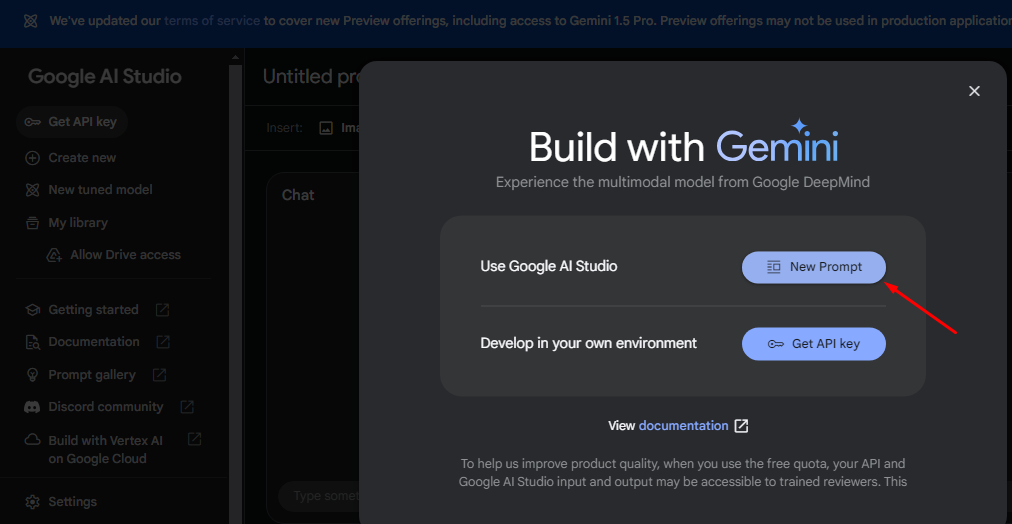Viewport: 1012px width, 524px height.
Task: Click external-link icon next to Getting started
Action: (162, 310)
